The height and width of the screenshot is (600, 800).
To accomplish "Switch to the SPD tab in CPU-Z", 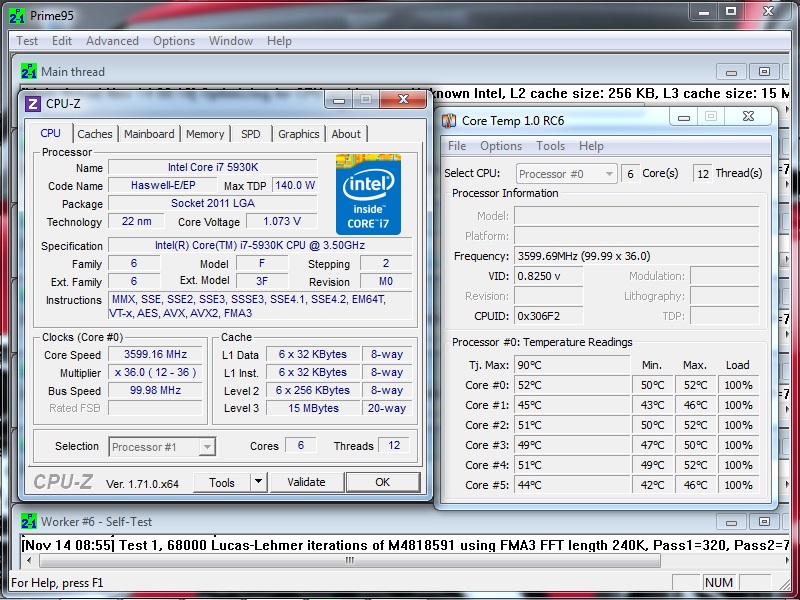I will 251,134.
